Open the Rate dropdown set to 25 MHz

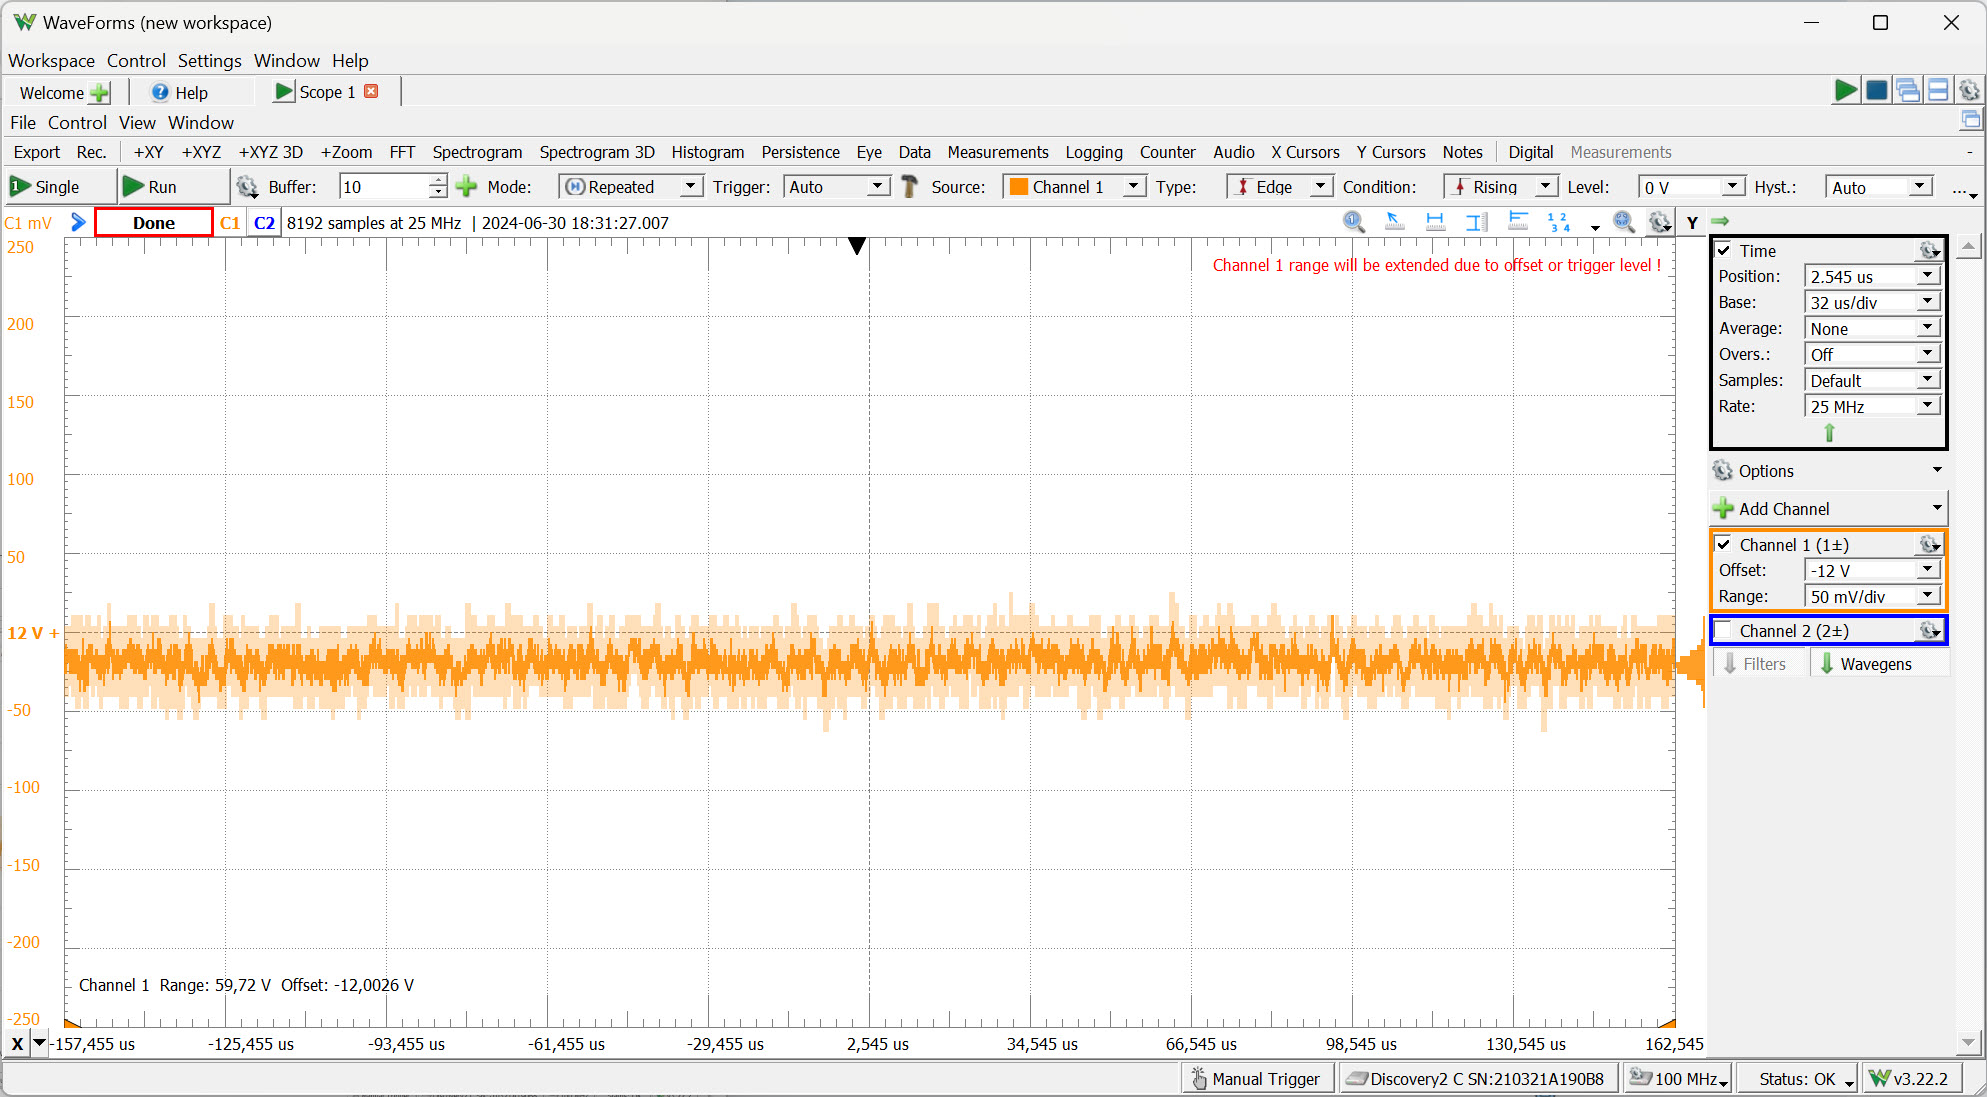1928,406
